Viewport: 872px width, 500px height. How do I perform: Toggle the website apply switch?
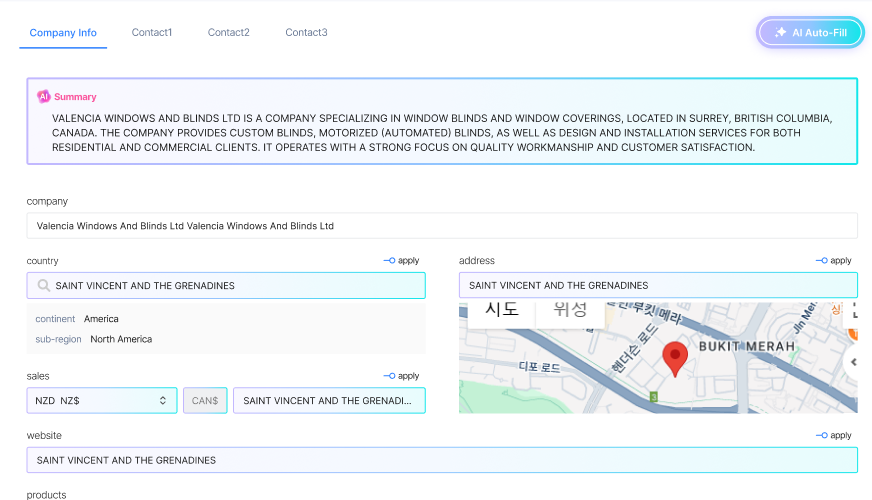[822, 436]
